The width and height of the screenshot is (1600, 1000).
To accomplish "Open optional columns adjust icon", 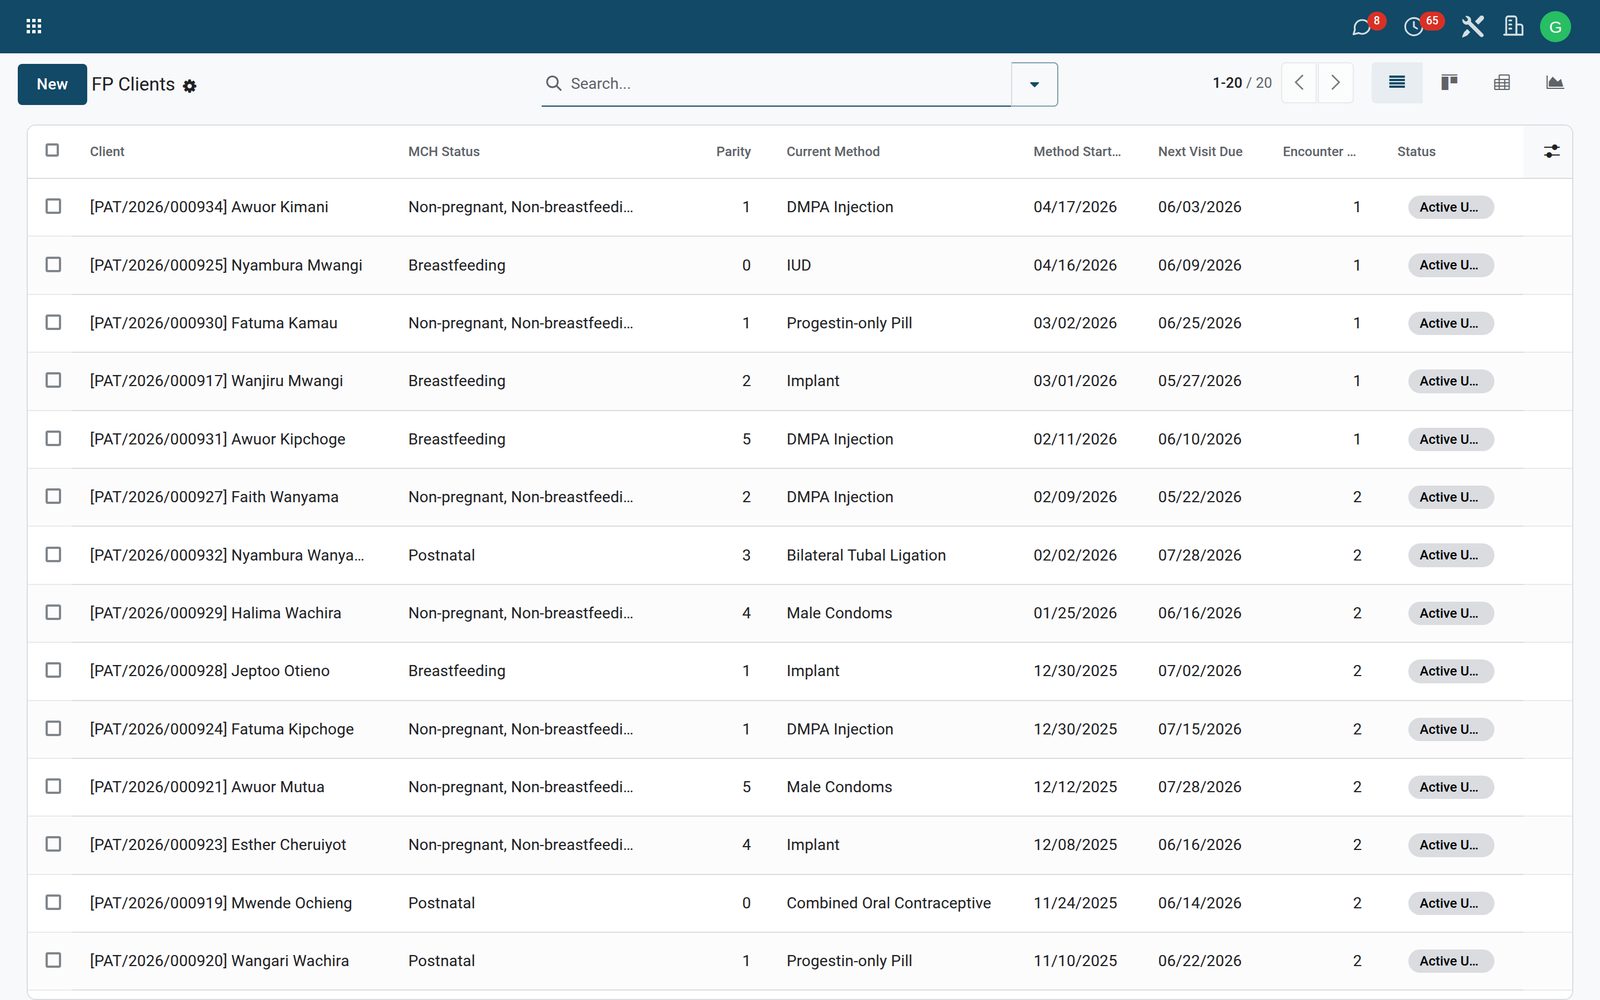I will [1551, 151].
